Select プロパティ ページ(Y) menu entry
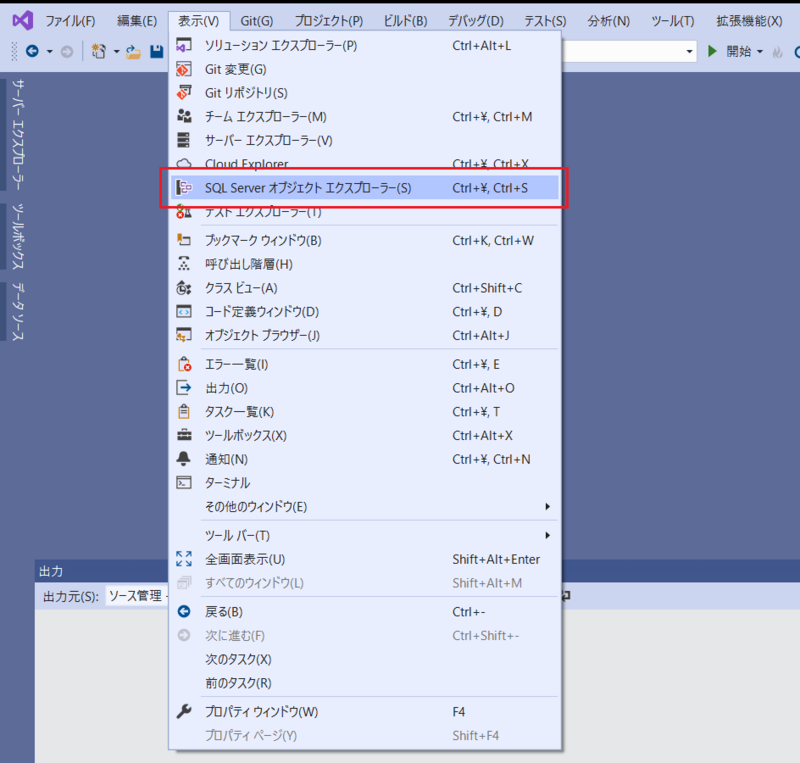This screenshot has height=763, width=800. point(364,735)
